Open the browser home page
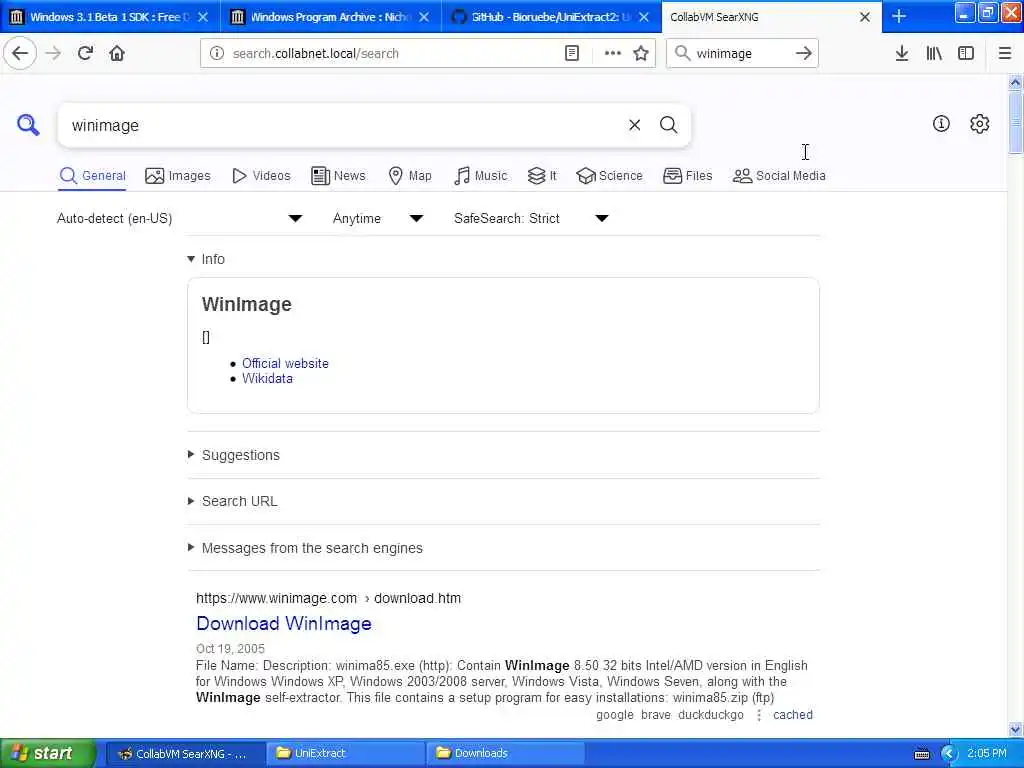Screen dimensions: 1024x768 117,53
